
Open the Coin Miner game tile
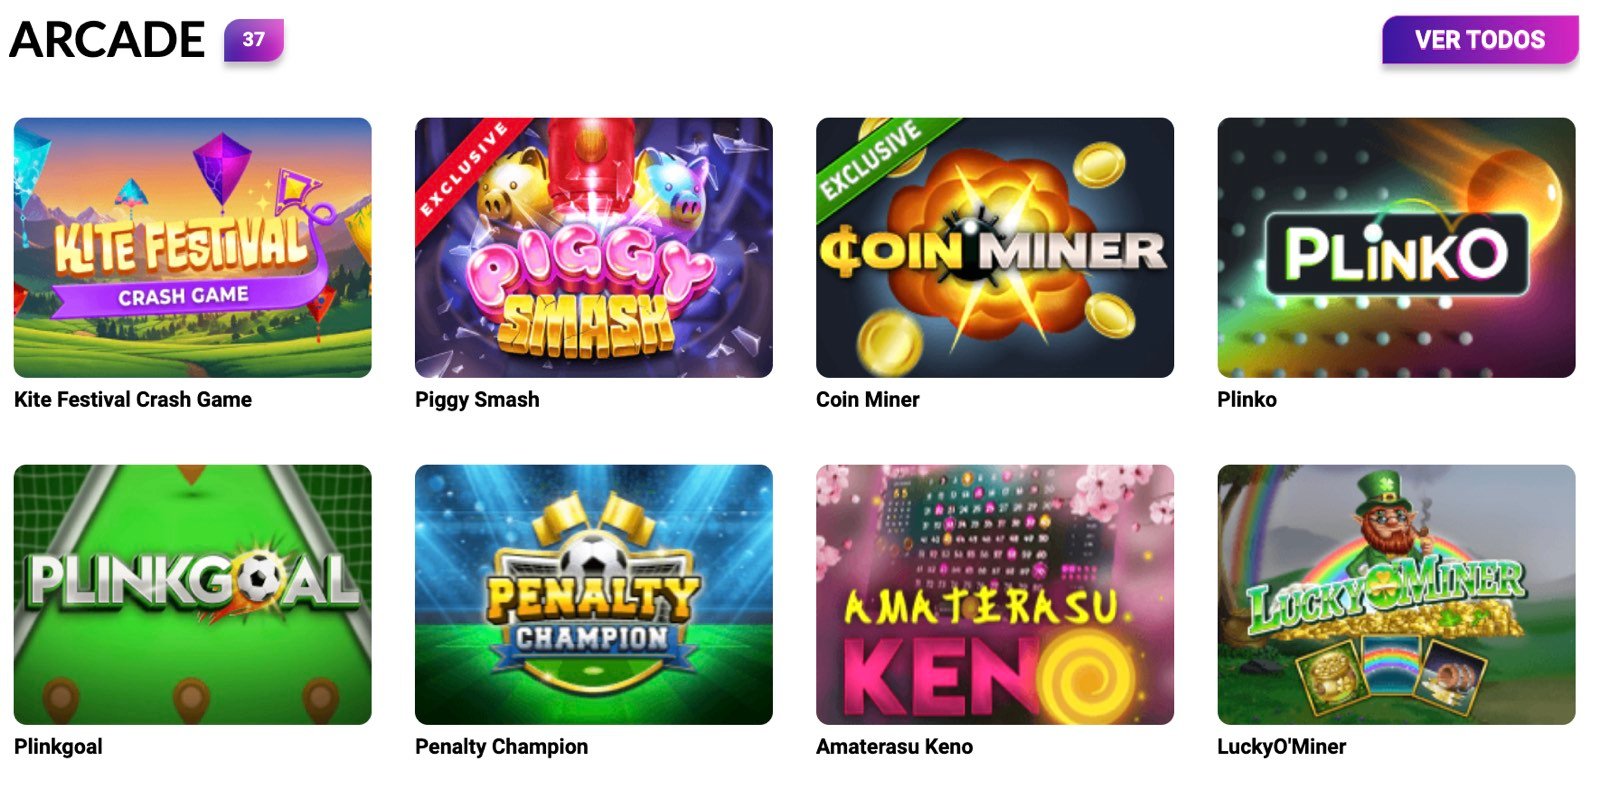(995, 247)
